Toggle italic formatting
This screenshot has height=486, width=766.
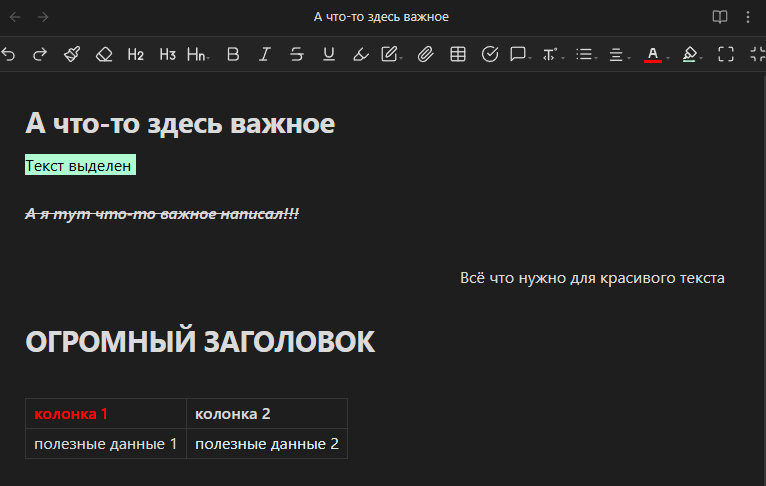(x=265, y=54)
